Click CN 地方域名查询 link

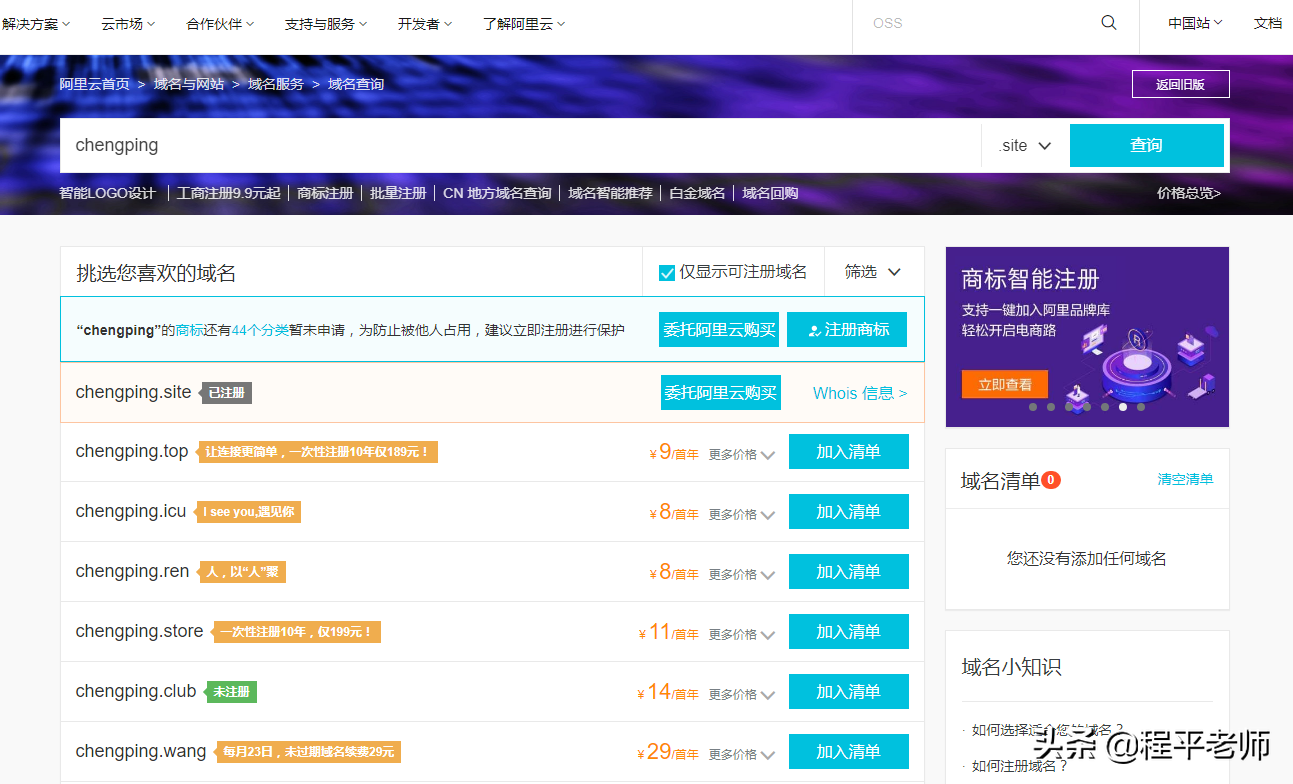click(x=497, y=193)
